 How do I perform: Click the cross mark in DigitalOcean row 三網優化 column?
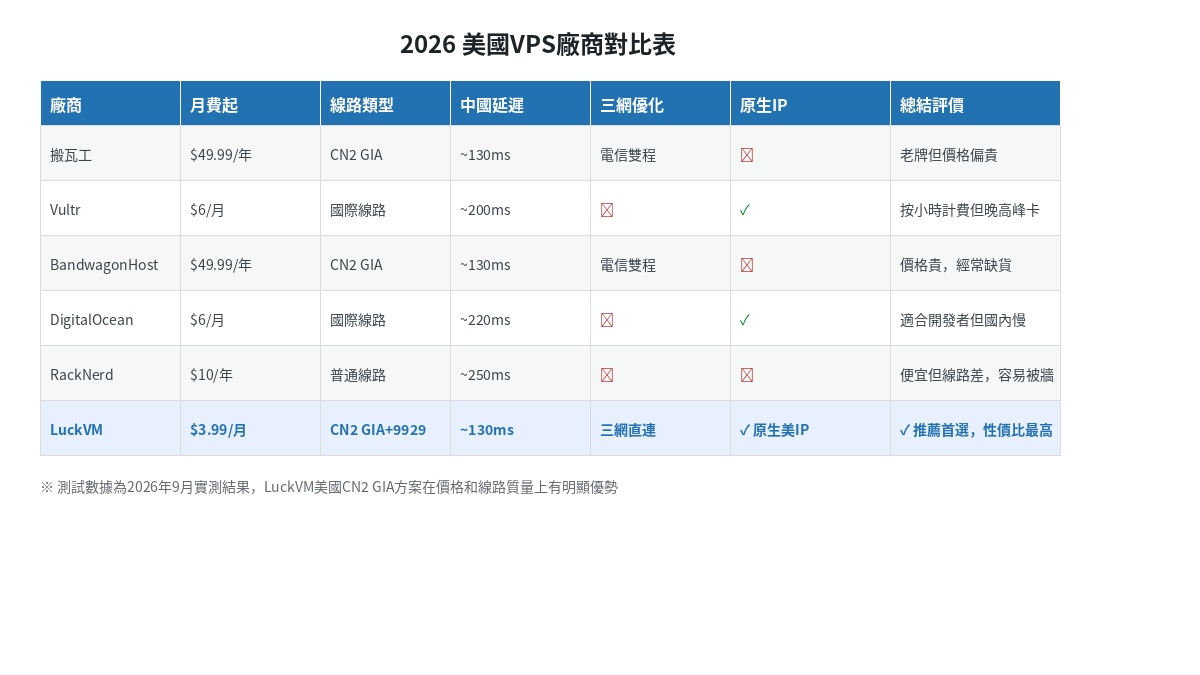pos(606,320)
